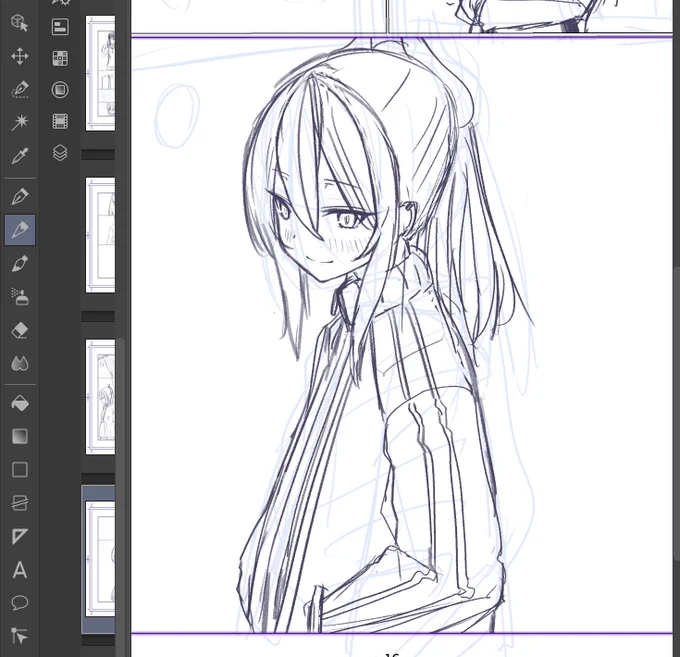Open the Color Set grid palette icon
The width and height of the screenshot is (680, 657).
coord(60,58)
